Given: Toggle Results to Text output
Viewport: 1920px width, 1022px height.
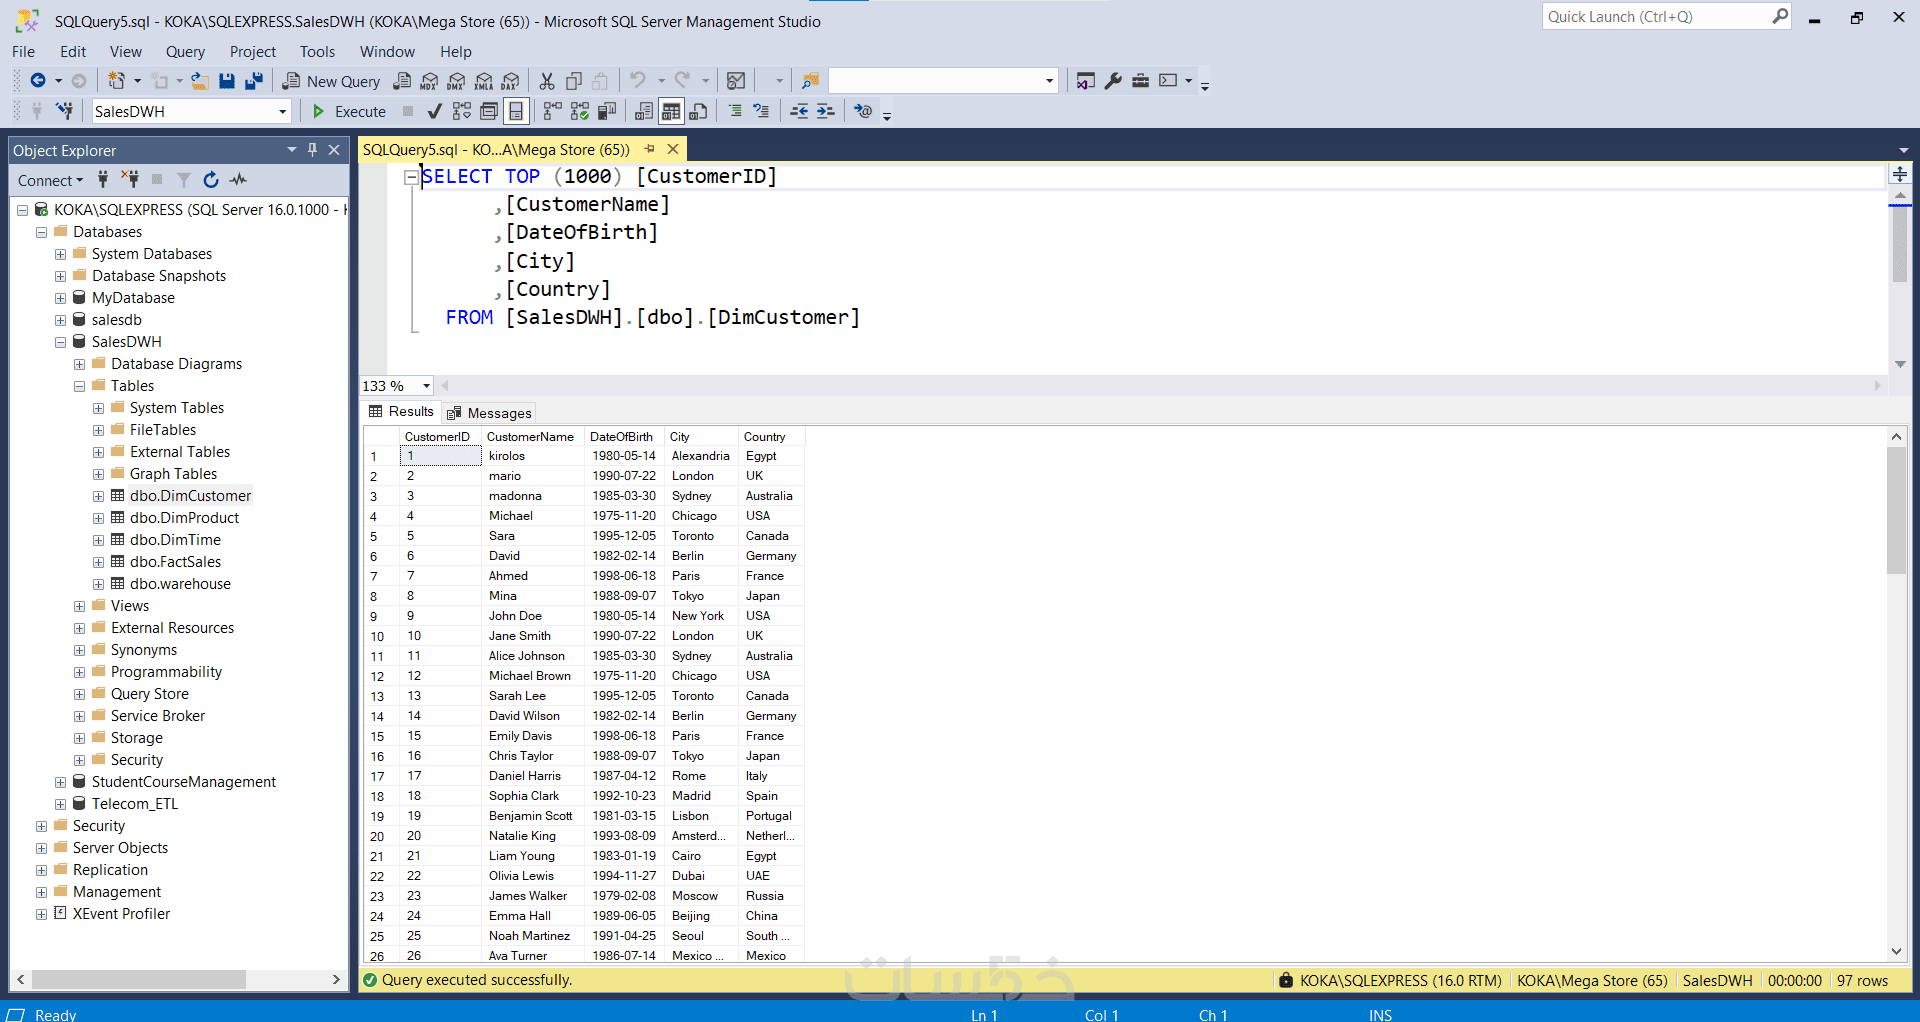Looking at the screenshot, I should click(x=644, y=111).
